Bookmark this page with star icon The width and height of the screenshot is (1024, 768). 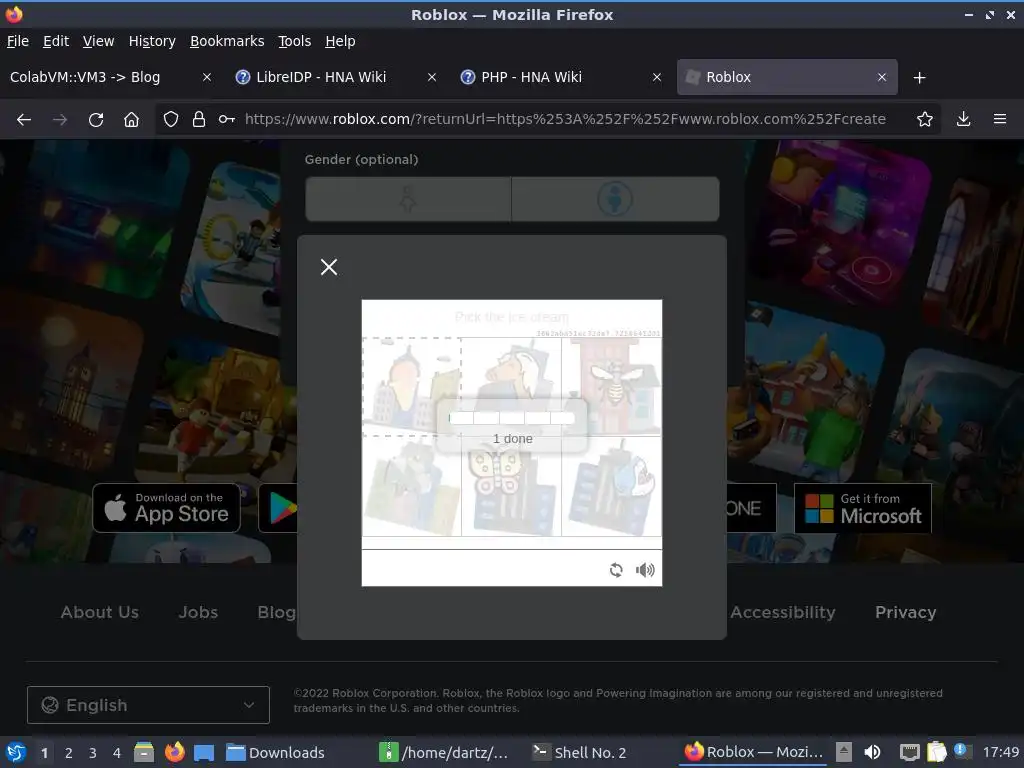pos(924,119)
